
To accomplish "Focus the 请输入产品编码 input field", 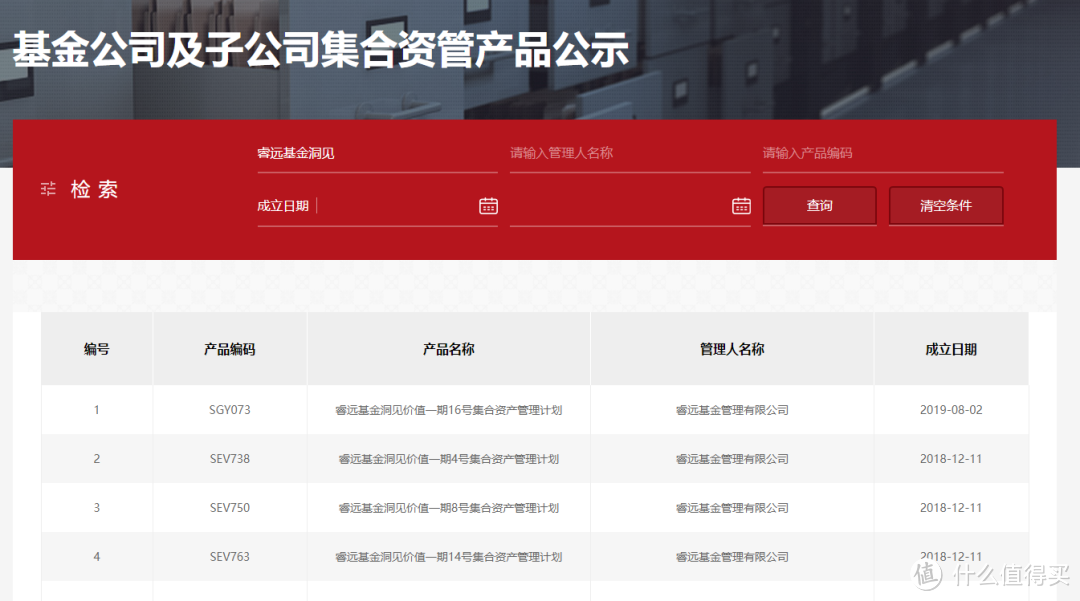I will (x=883, y=154).
